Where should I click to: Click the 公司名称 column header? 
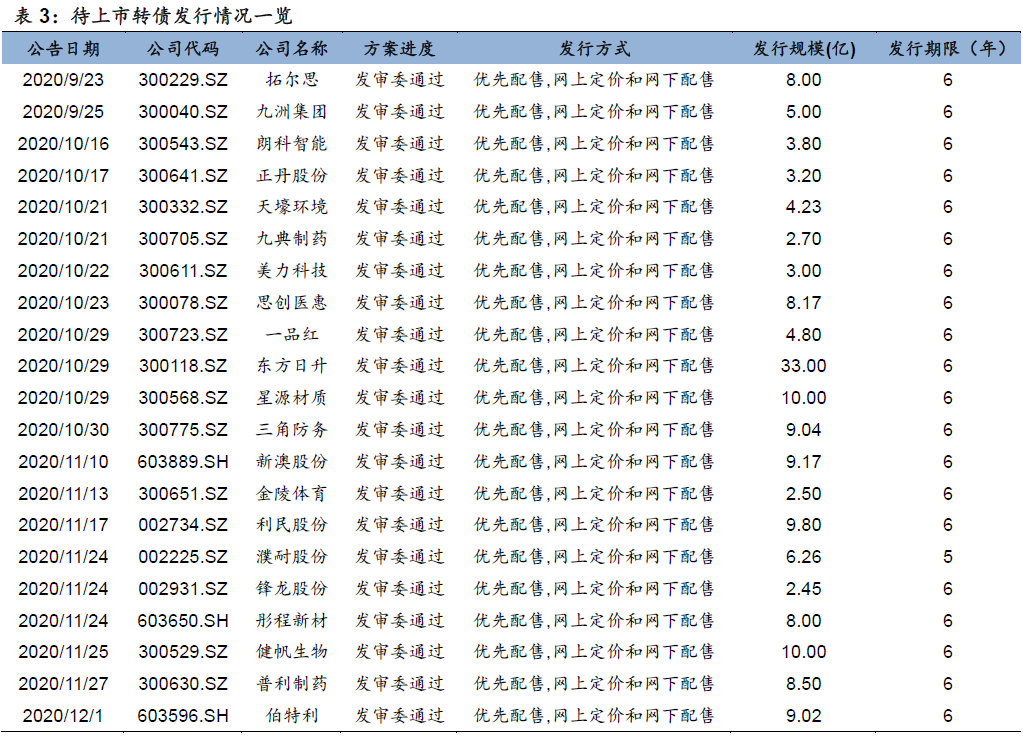point(292,49)
